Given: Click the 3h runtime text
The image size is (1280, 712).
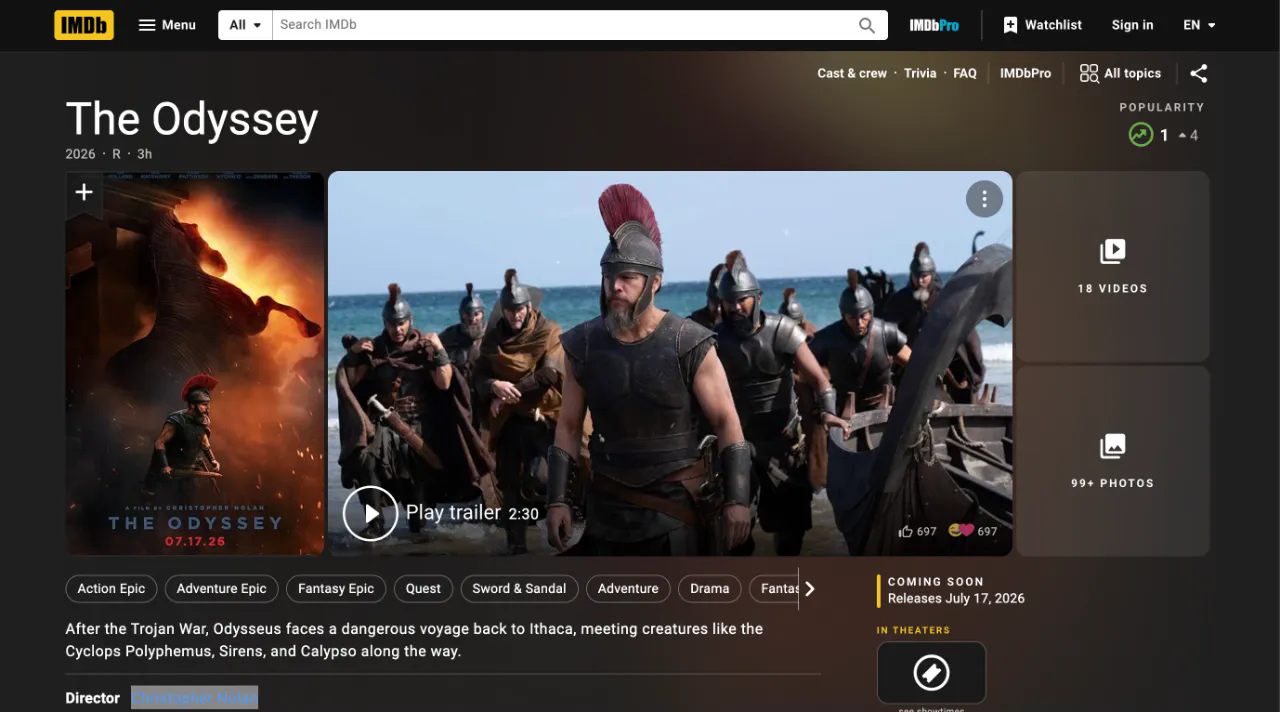Looking at the screenshot, I should [x=145, y=154].
